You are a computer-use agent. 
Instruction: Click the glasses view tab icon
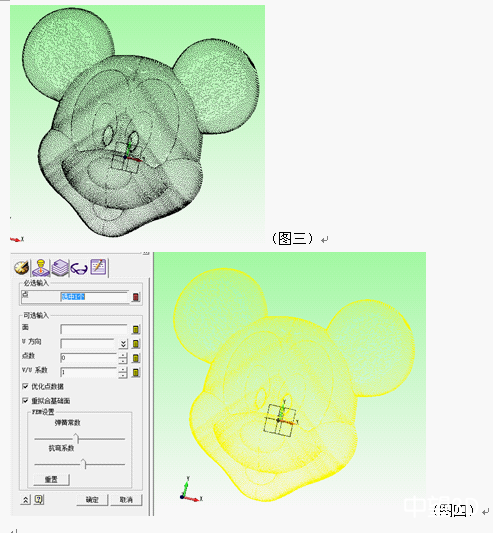[79, 269]
